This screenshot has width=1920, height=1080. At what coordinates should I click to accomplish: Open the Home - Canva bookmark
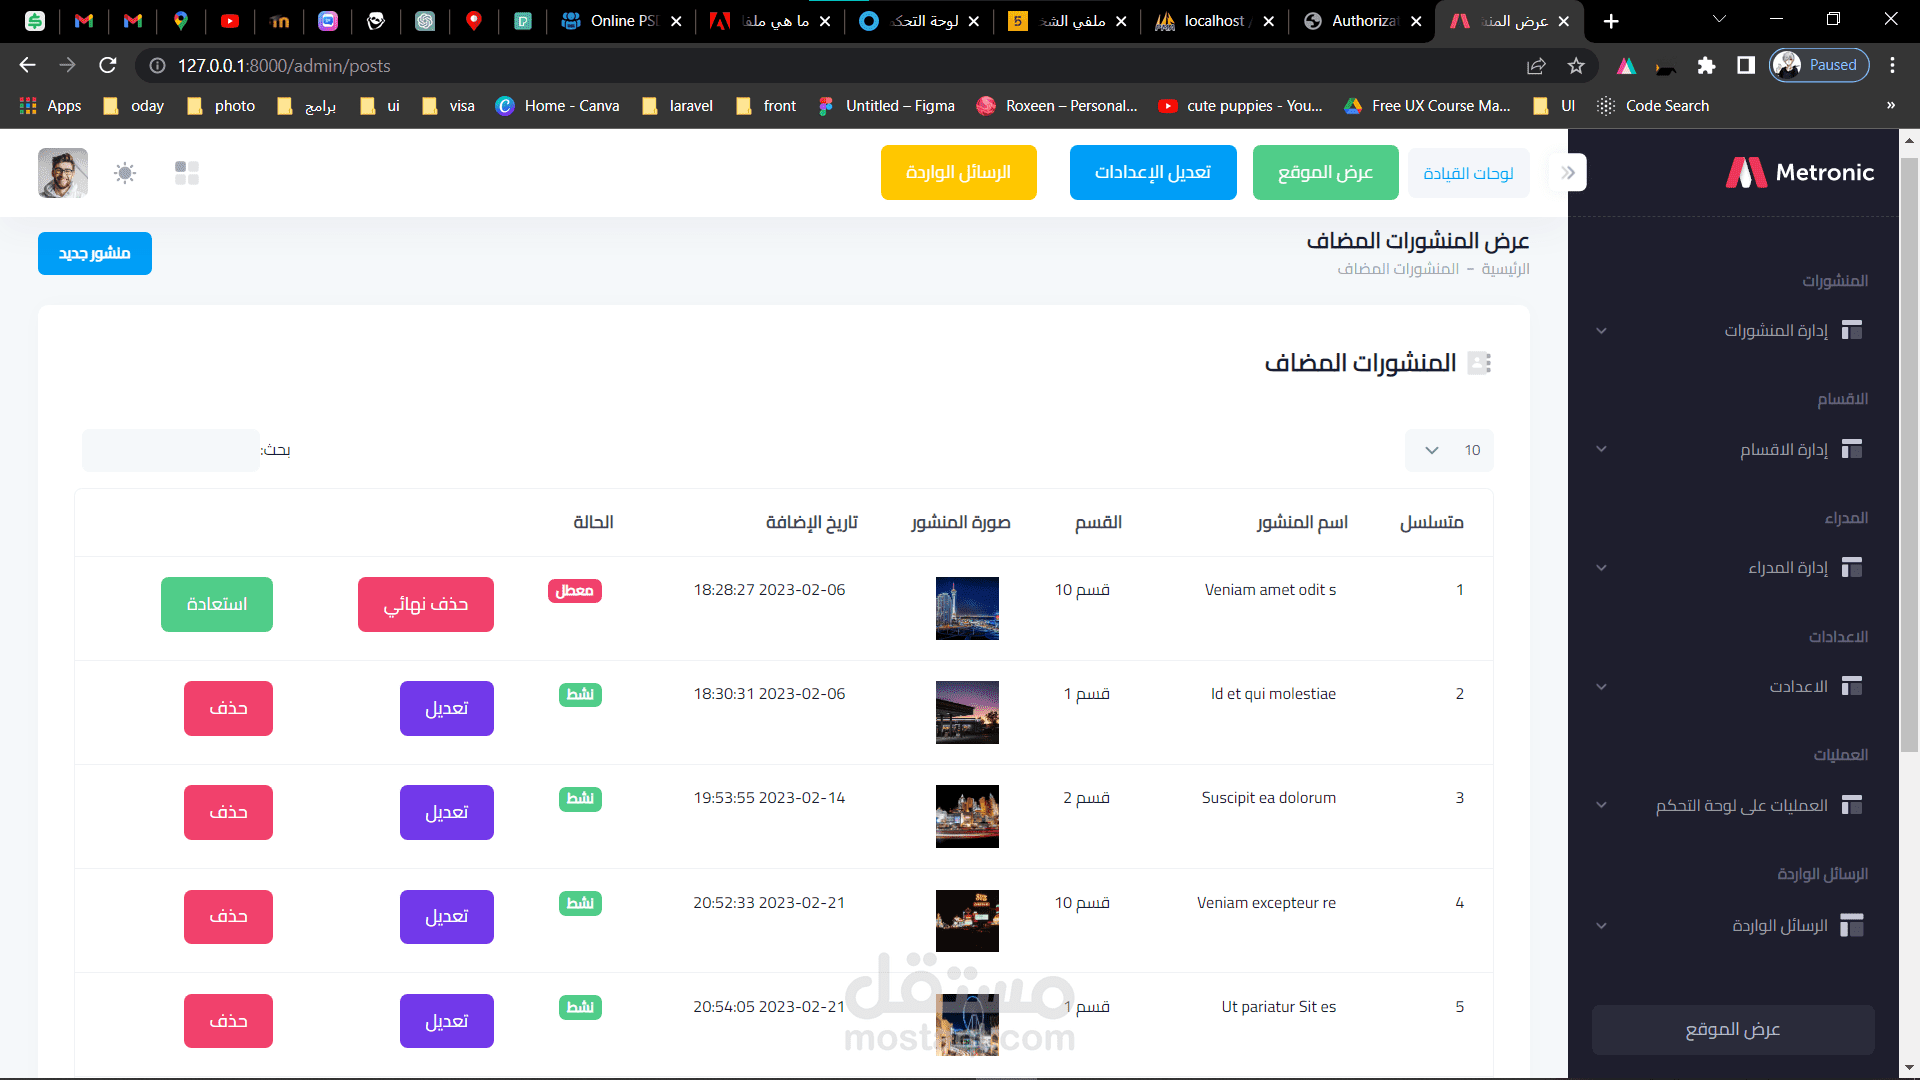click(558, 105)
